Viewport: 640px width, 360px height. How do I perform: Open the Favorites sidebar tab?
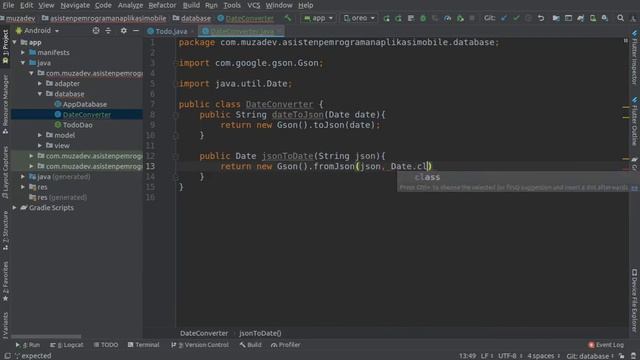point(5,282)
